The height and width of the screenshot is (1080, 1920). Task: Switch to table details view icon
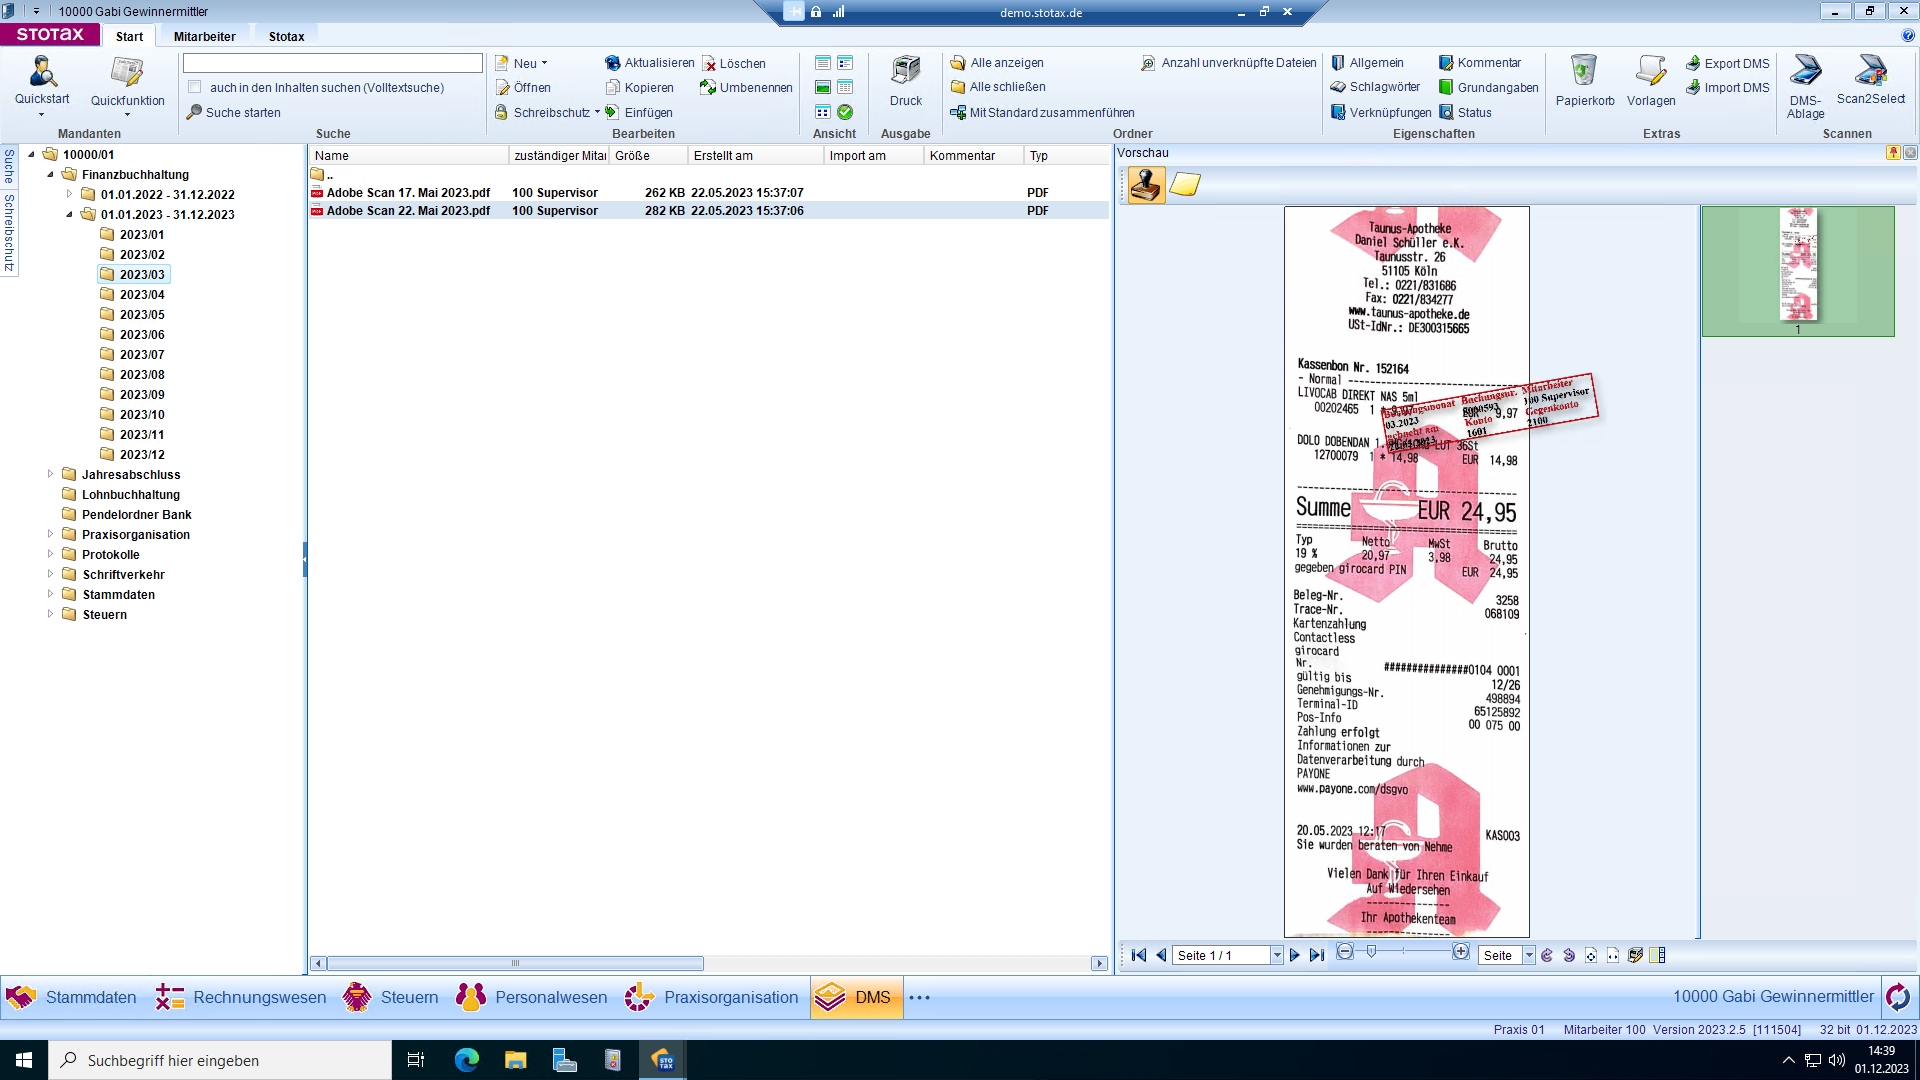(845, 87)
